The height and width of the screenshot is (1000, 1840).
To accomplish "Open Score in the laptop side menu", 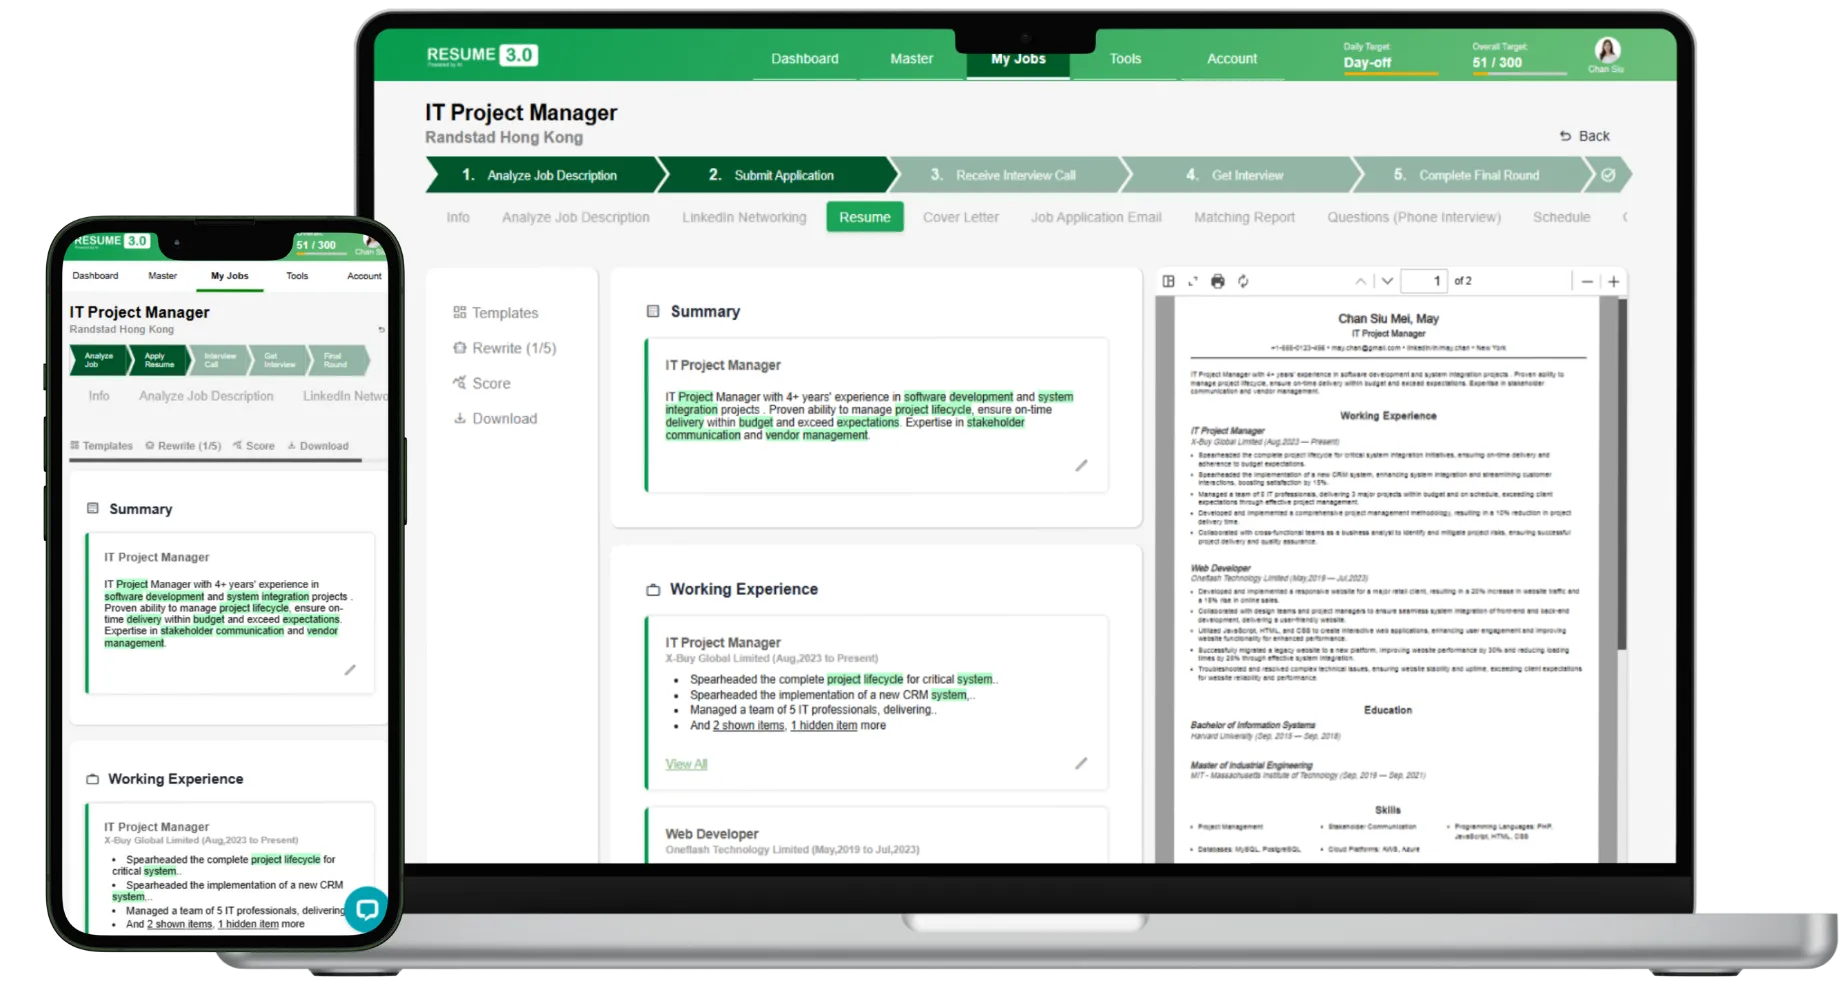I will tap(482, 383).
